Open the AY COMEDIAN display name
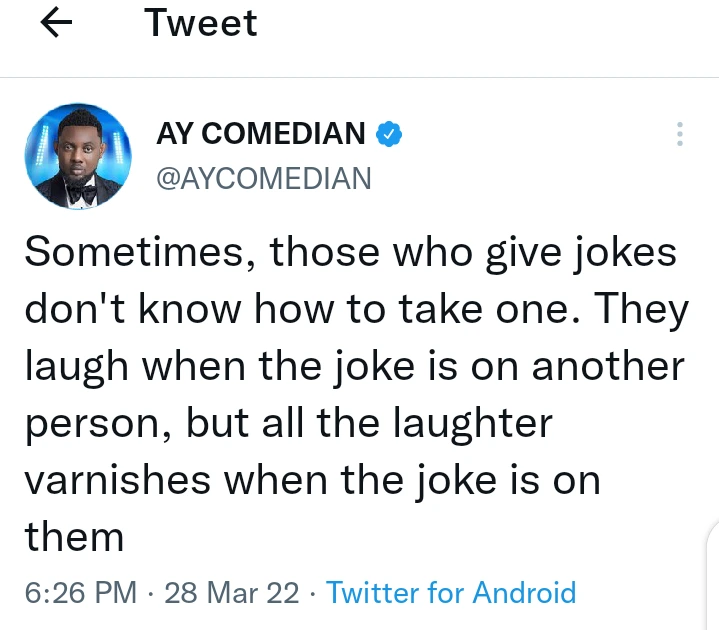The image size is (719, 630). point(261,133)
